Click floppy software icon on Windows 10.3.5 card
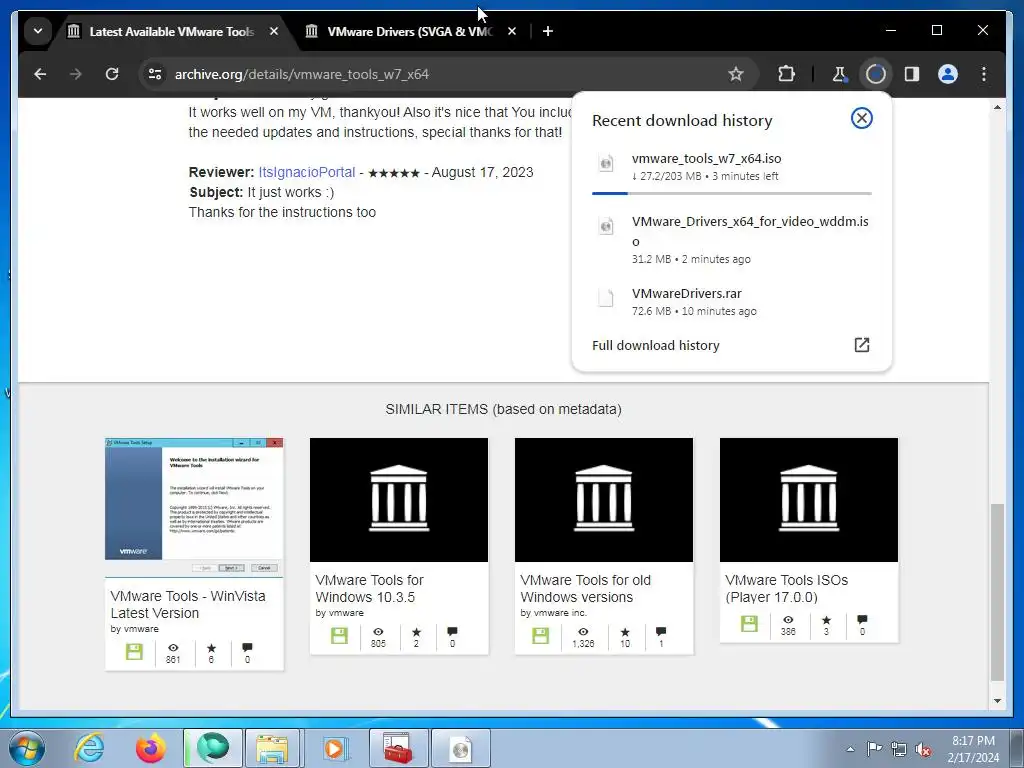 coord(339,635)
